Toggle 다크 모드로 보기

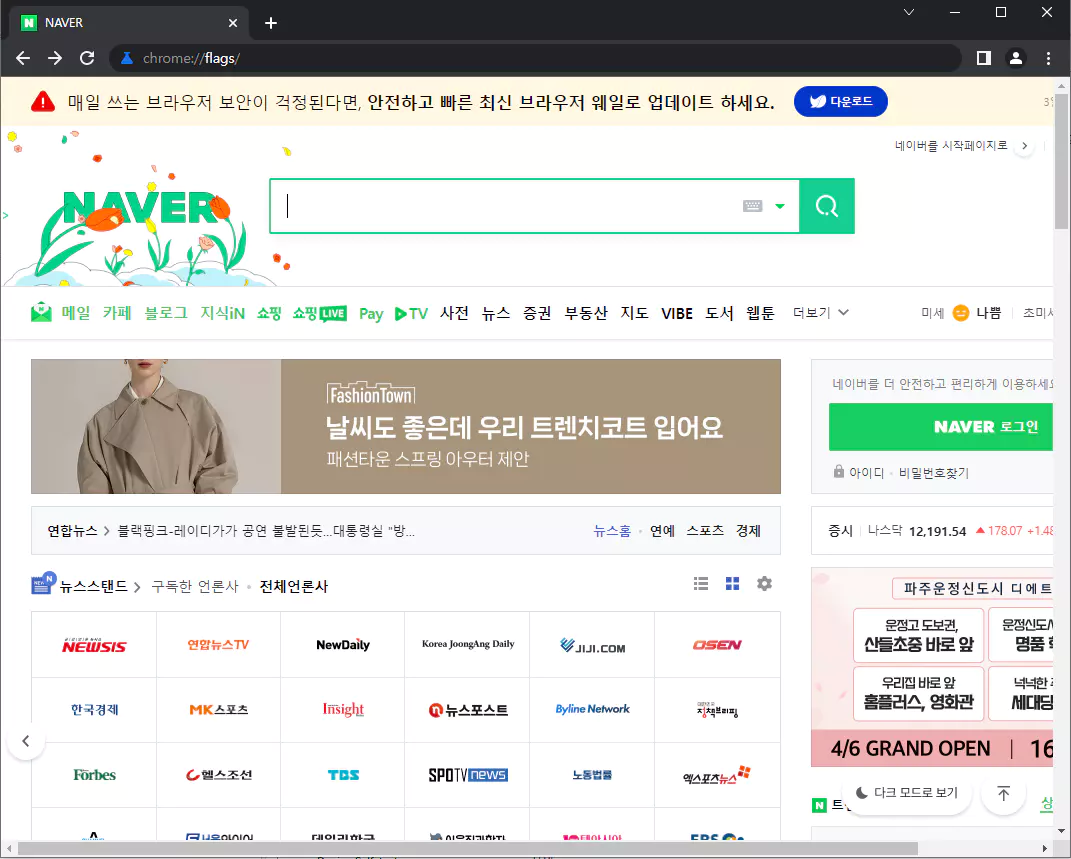[x=907, y=793]
